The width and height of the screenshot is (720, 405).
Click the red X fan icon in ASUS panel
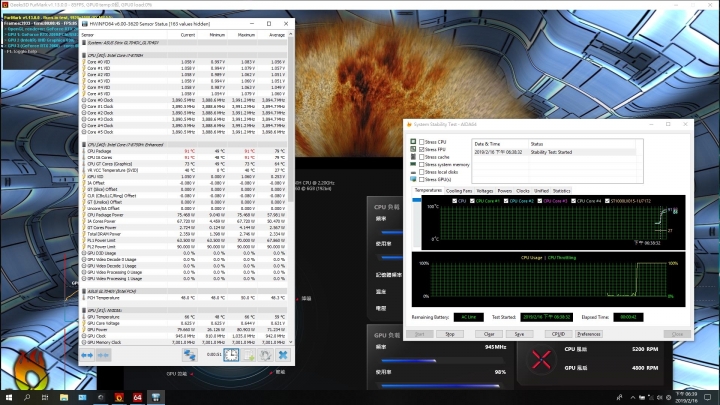click(x=541, y=359)
